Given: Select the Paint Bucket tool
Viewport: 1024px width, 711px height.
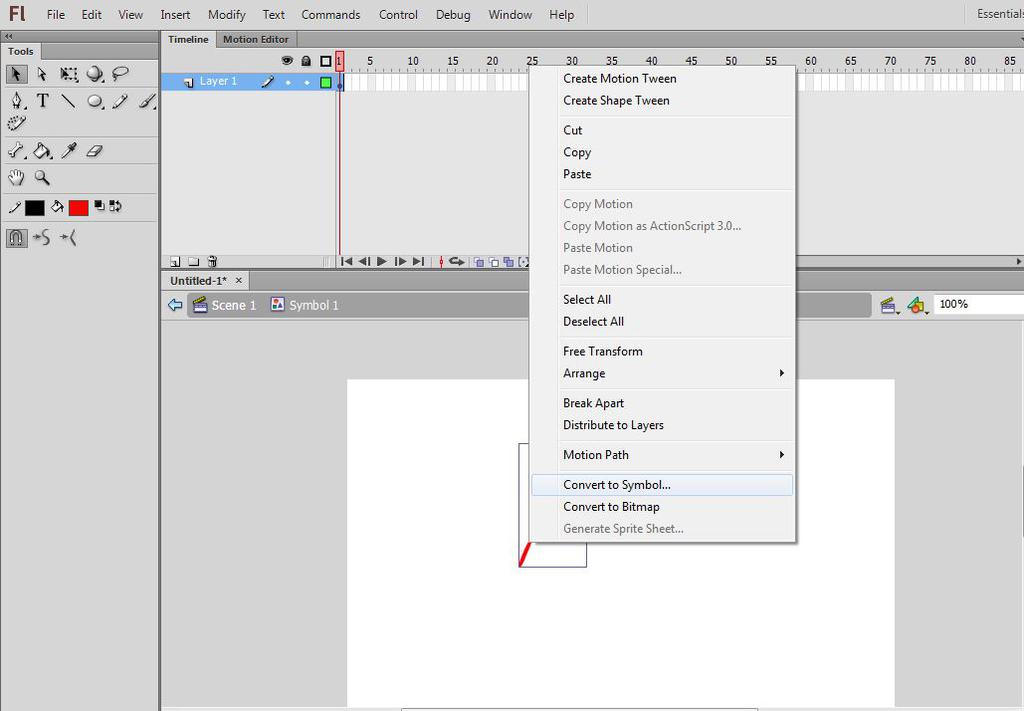Looking at the screenshot, I should pos(42,151).
